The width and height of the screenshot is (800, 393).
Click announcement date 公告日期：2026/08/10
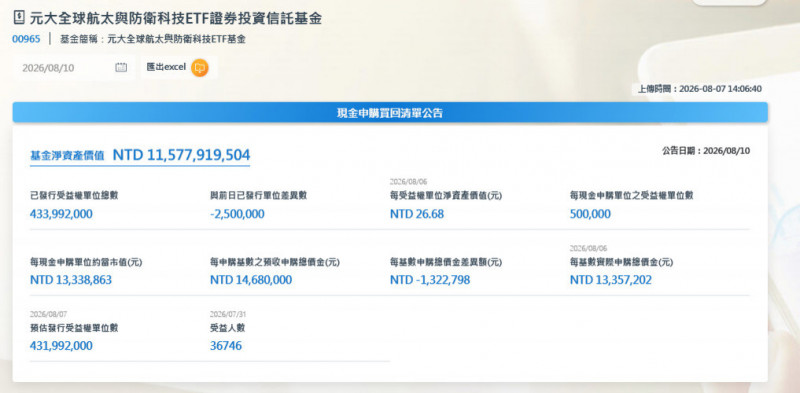coord(706,151)
